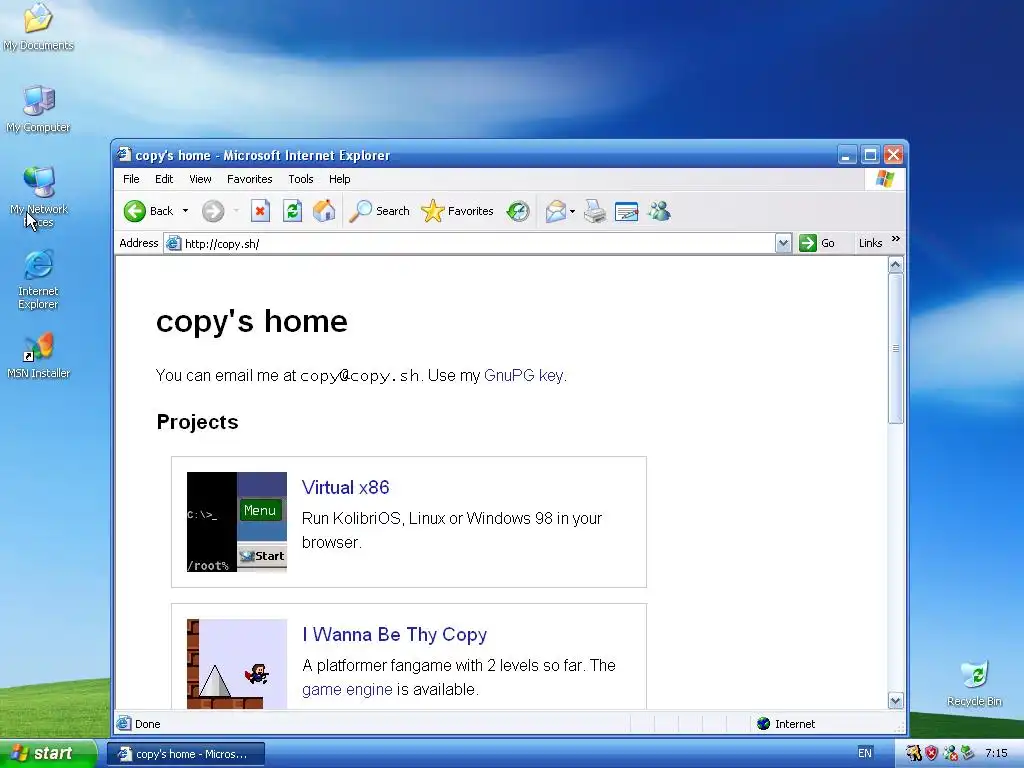Expand the Back button history dropdown arrow
Viewport: 1024px width, 768px height.
185,211
